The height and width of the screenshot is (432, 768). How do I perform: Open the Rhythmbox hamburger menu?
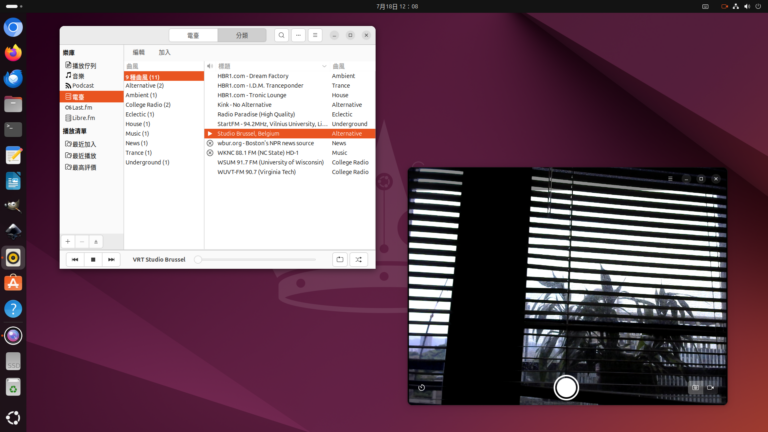[x=315, y=35]
